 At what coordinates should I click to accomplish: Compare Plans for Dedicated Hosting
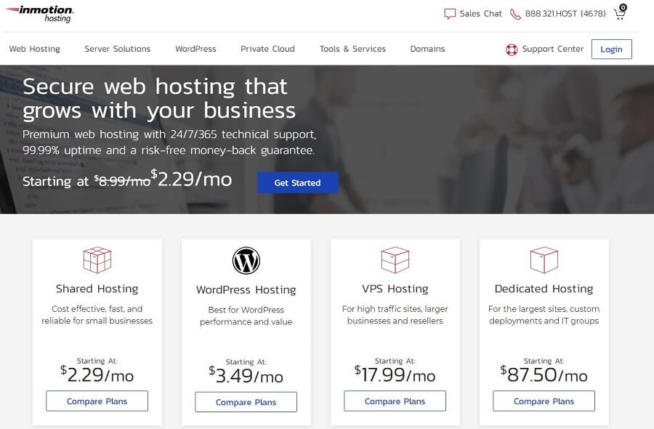point(544,401)
